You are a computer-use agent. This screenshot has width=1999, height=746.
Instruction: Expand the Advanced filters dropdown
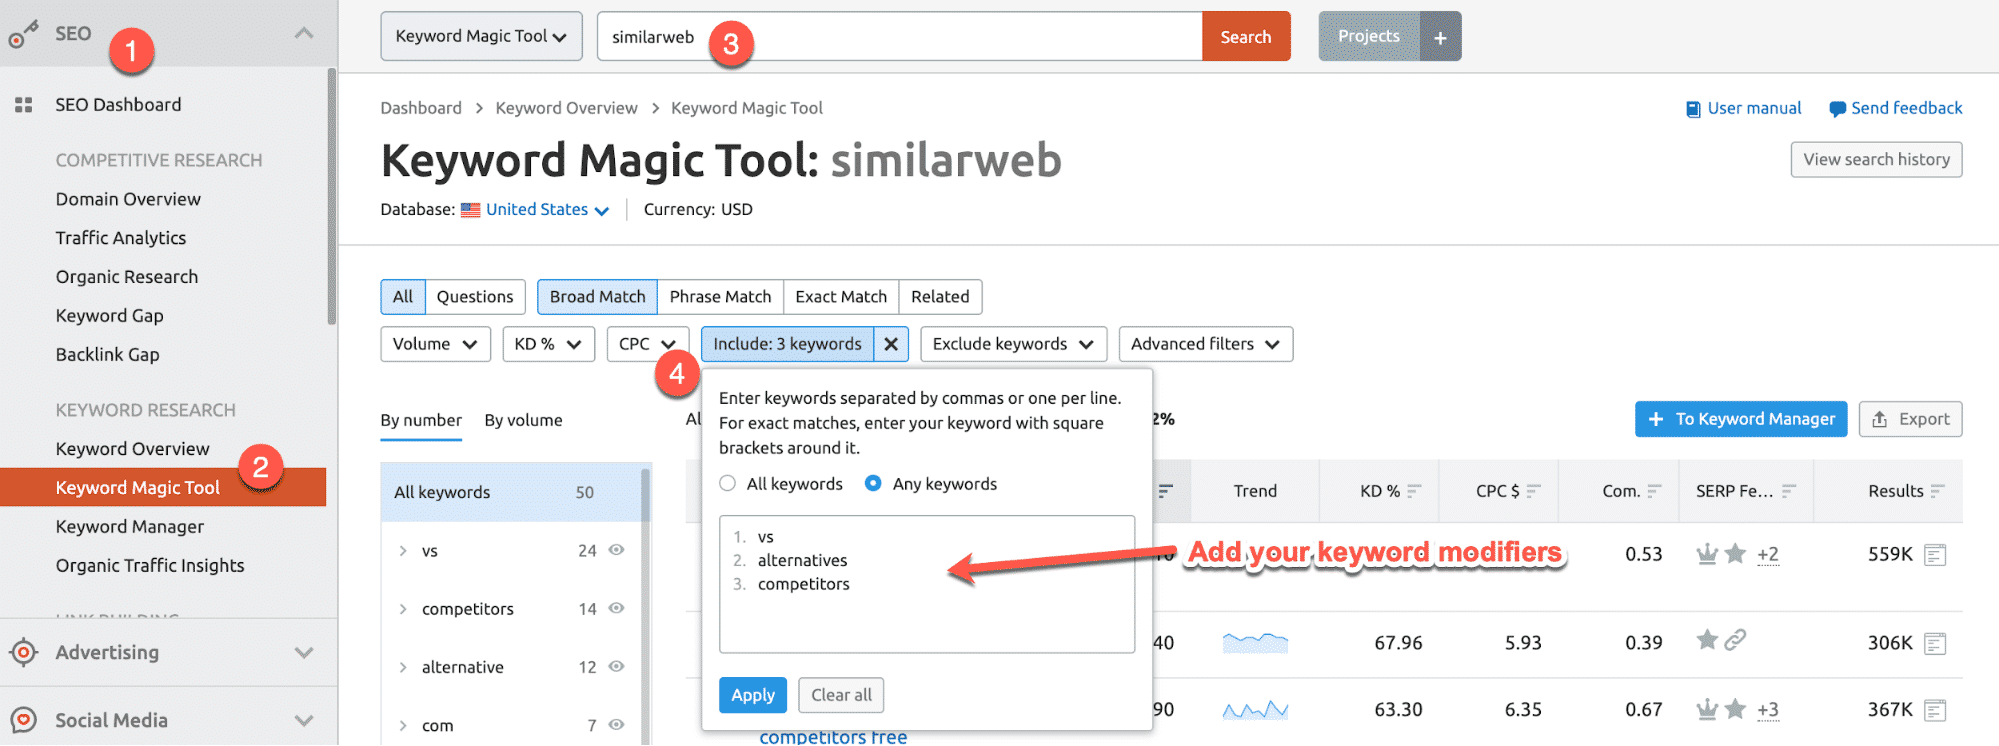1205,344
